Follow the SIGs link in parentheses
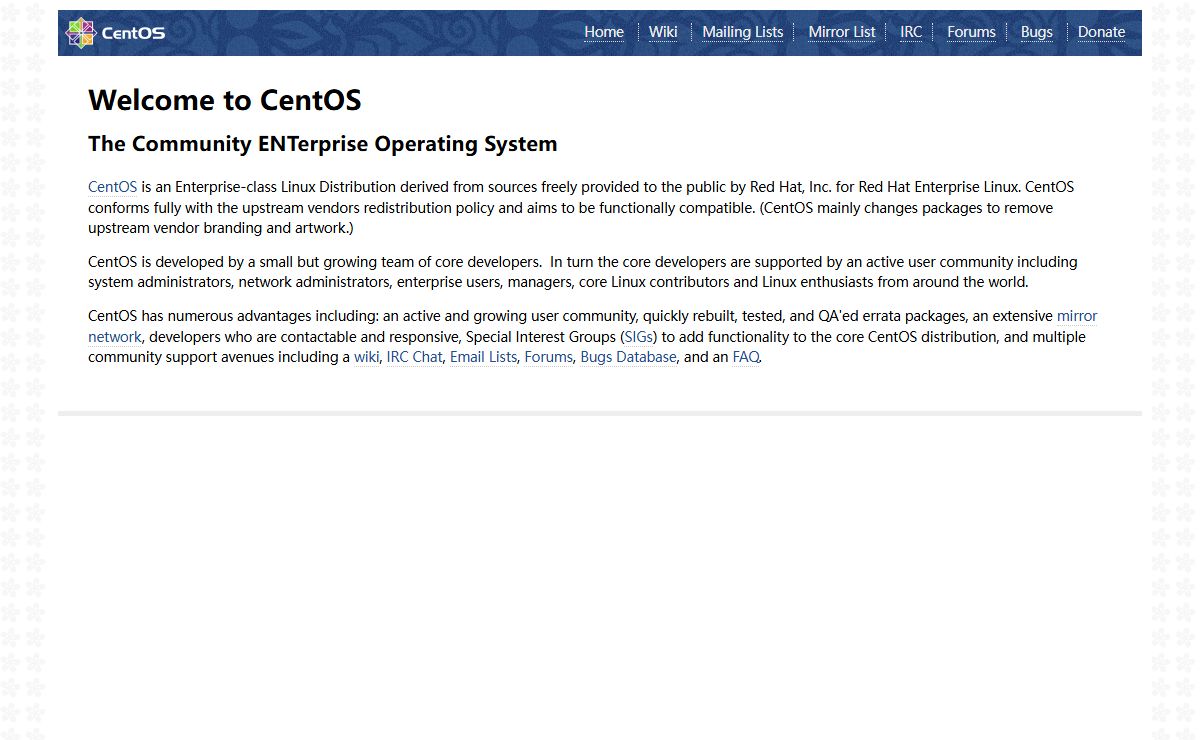The width and height of the screenshot is (1200, 740). (x=639, y=337)
